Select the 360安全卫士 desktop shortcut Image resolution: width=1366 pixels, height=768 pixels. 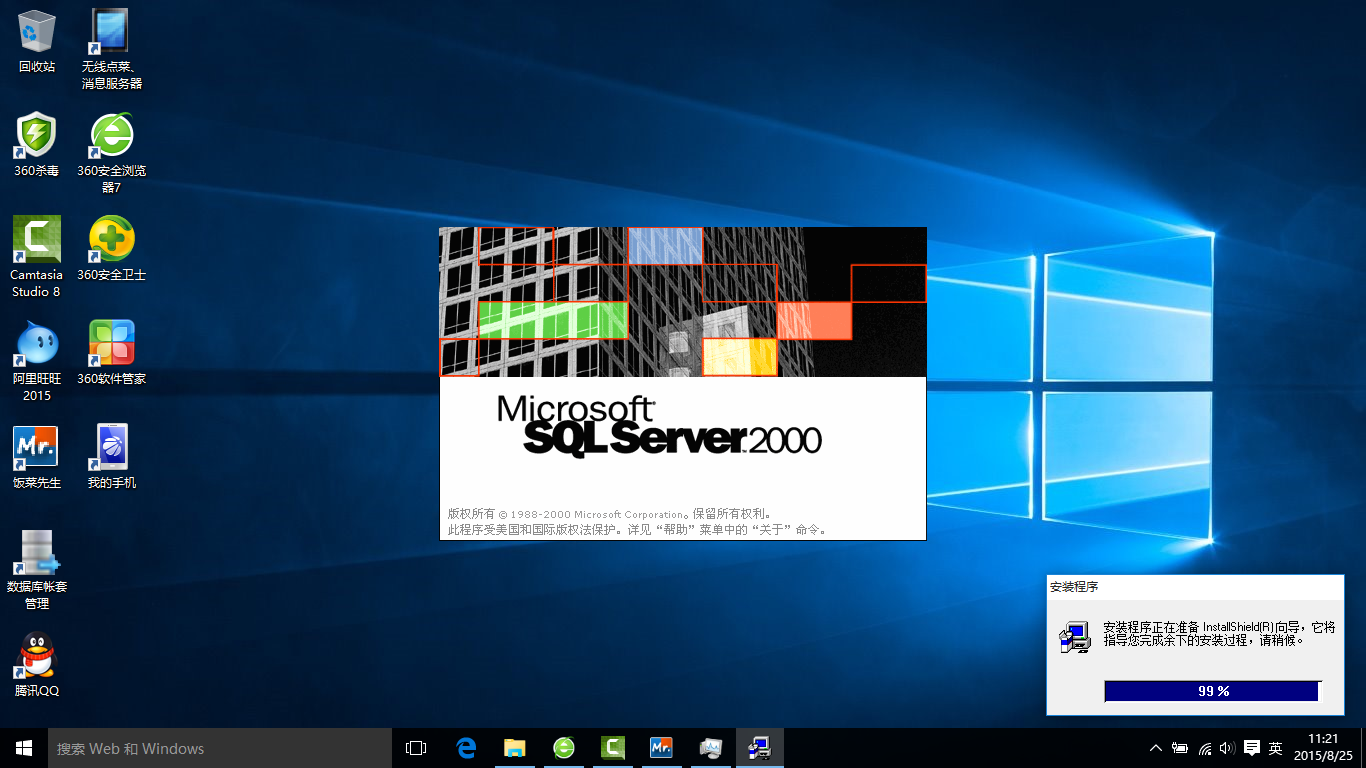pos(112,248)
